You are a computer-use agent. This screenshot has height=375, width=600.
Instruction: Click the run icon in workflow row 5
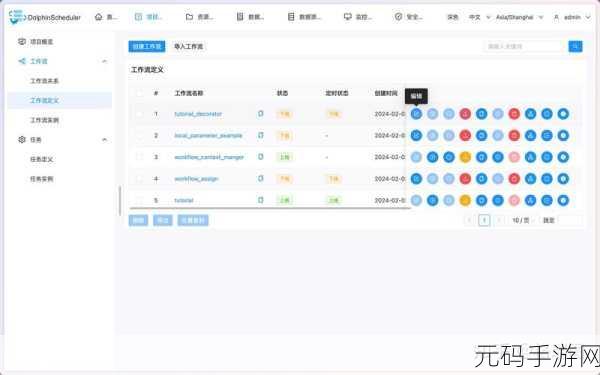tap(432, 200)
